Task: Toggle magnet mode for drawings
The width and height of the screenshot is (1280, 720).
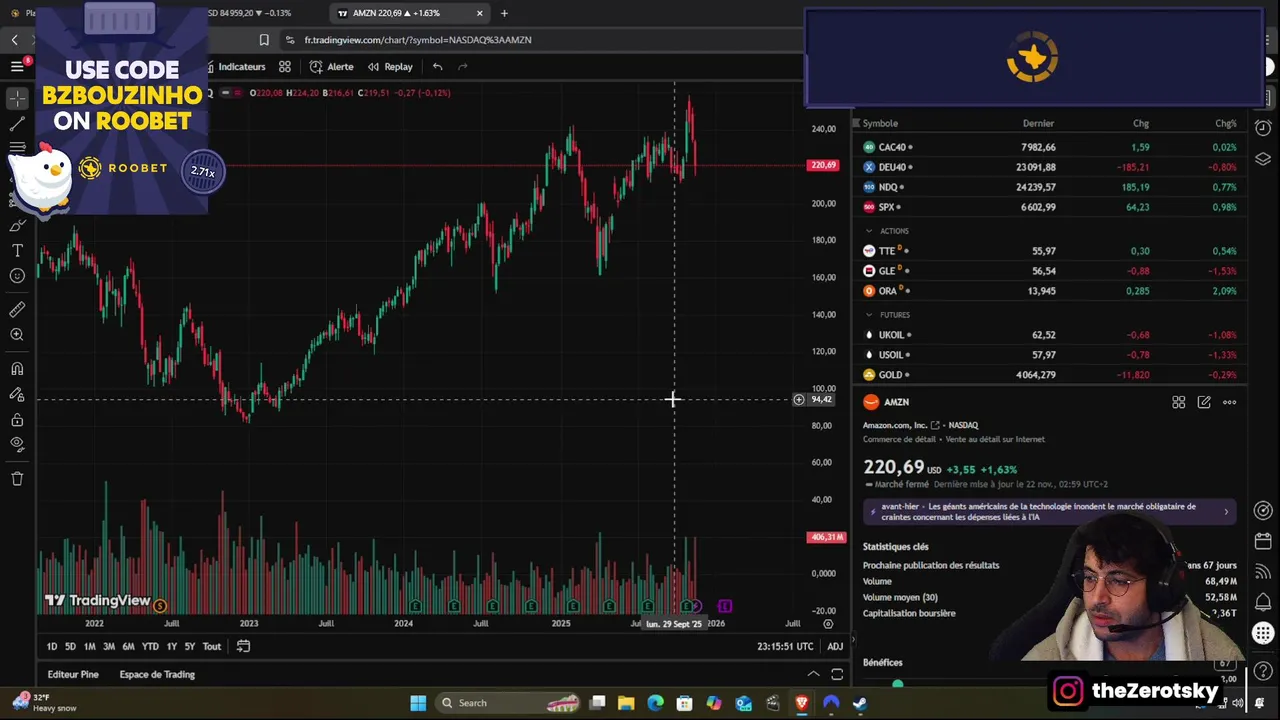Action: tap(17, 369)
